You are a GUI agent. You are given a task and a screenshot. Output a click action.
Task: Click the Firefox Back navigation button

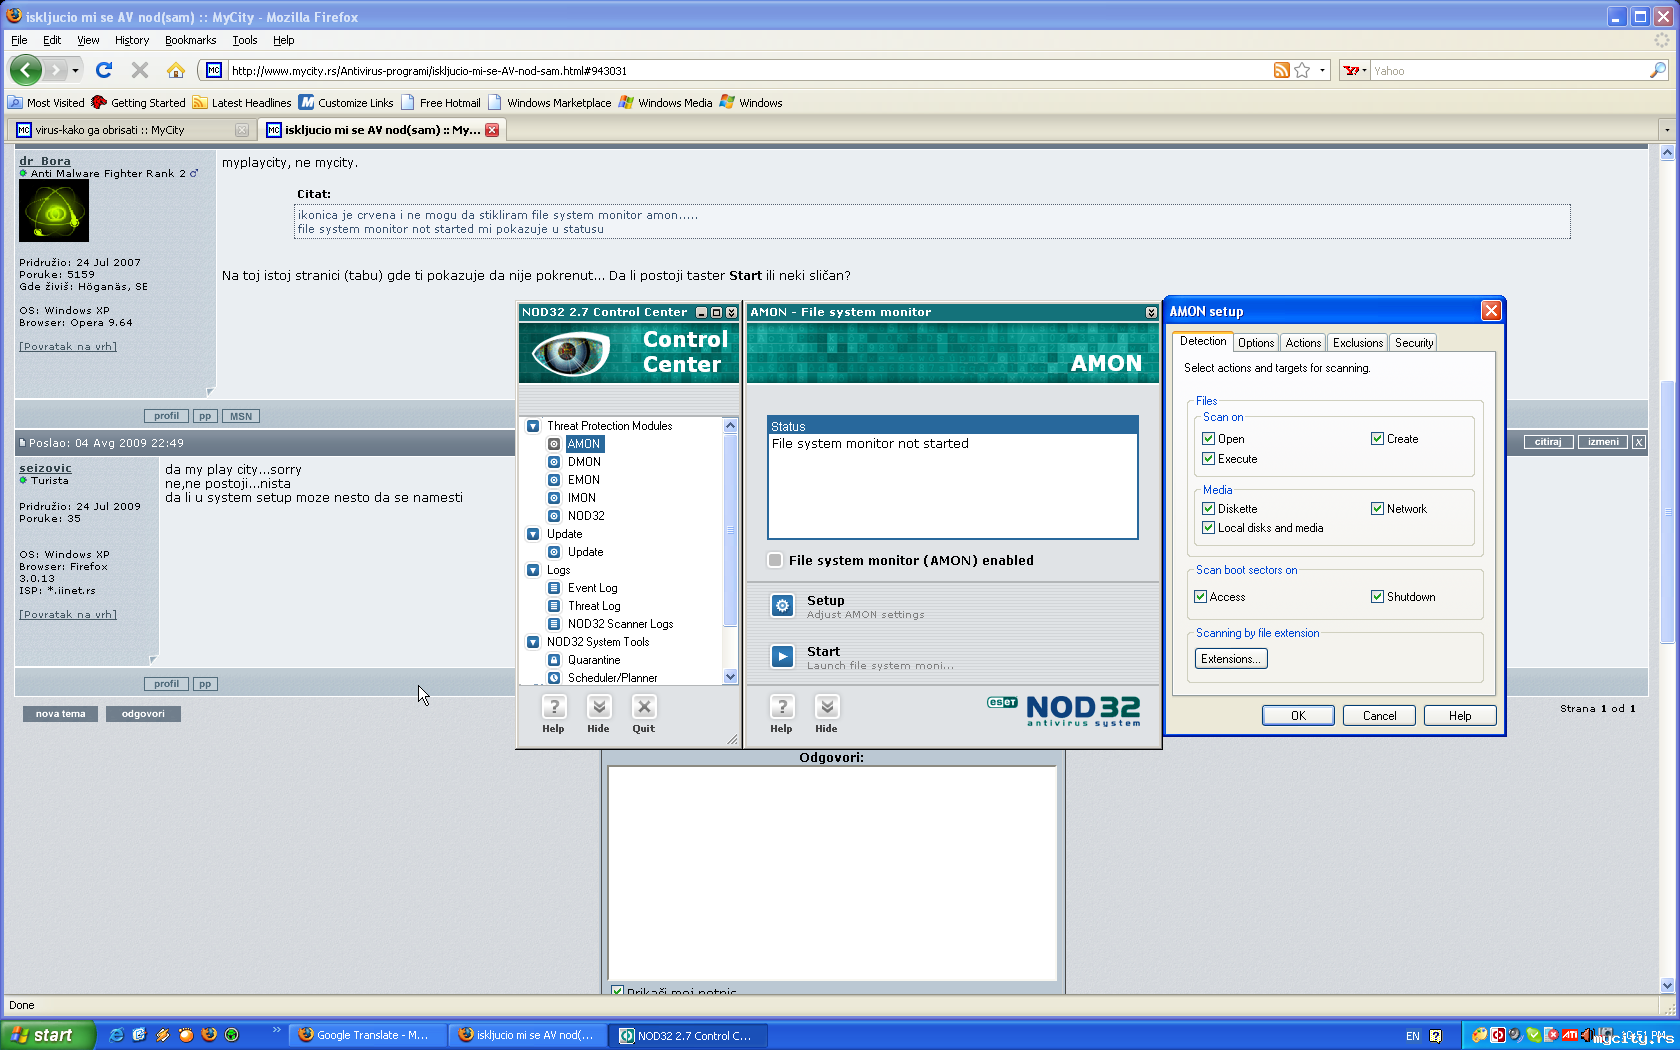pyautogui.click(x=25, y=70)
